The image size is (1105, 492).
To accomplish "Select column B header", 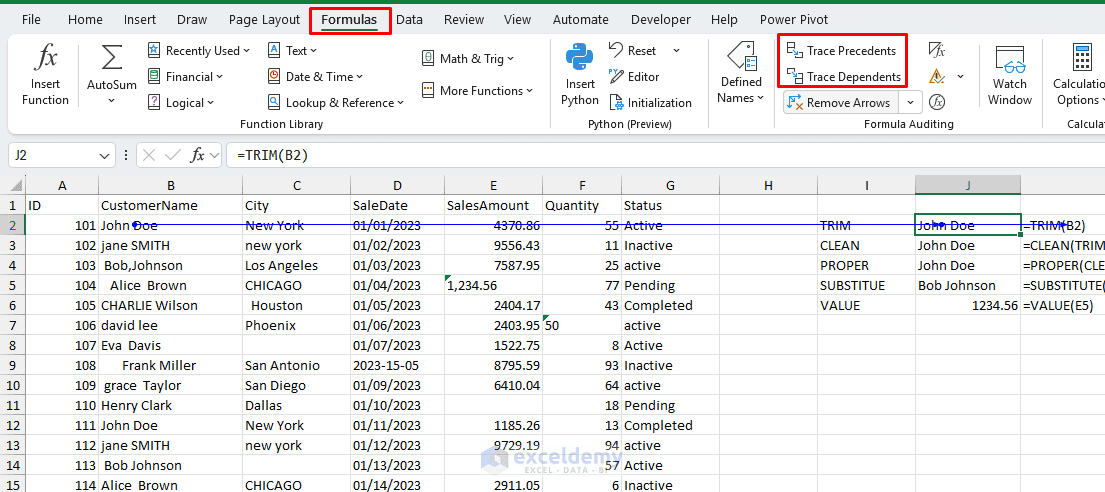I will click(x=171, y=185).
